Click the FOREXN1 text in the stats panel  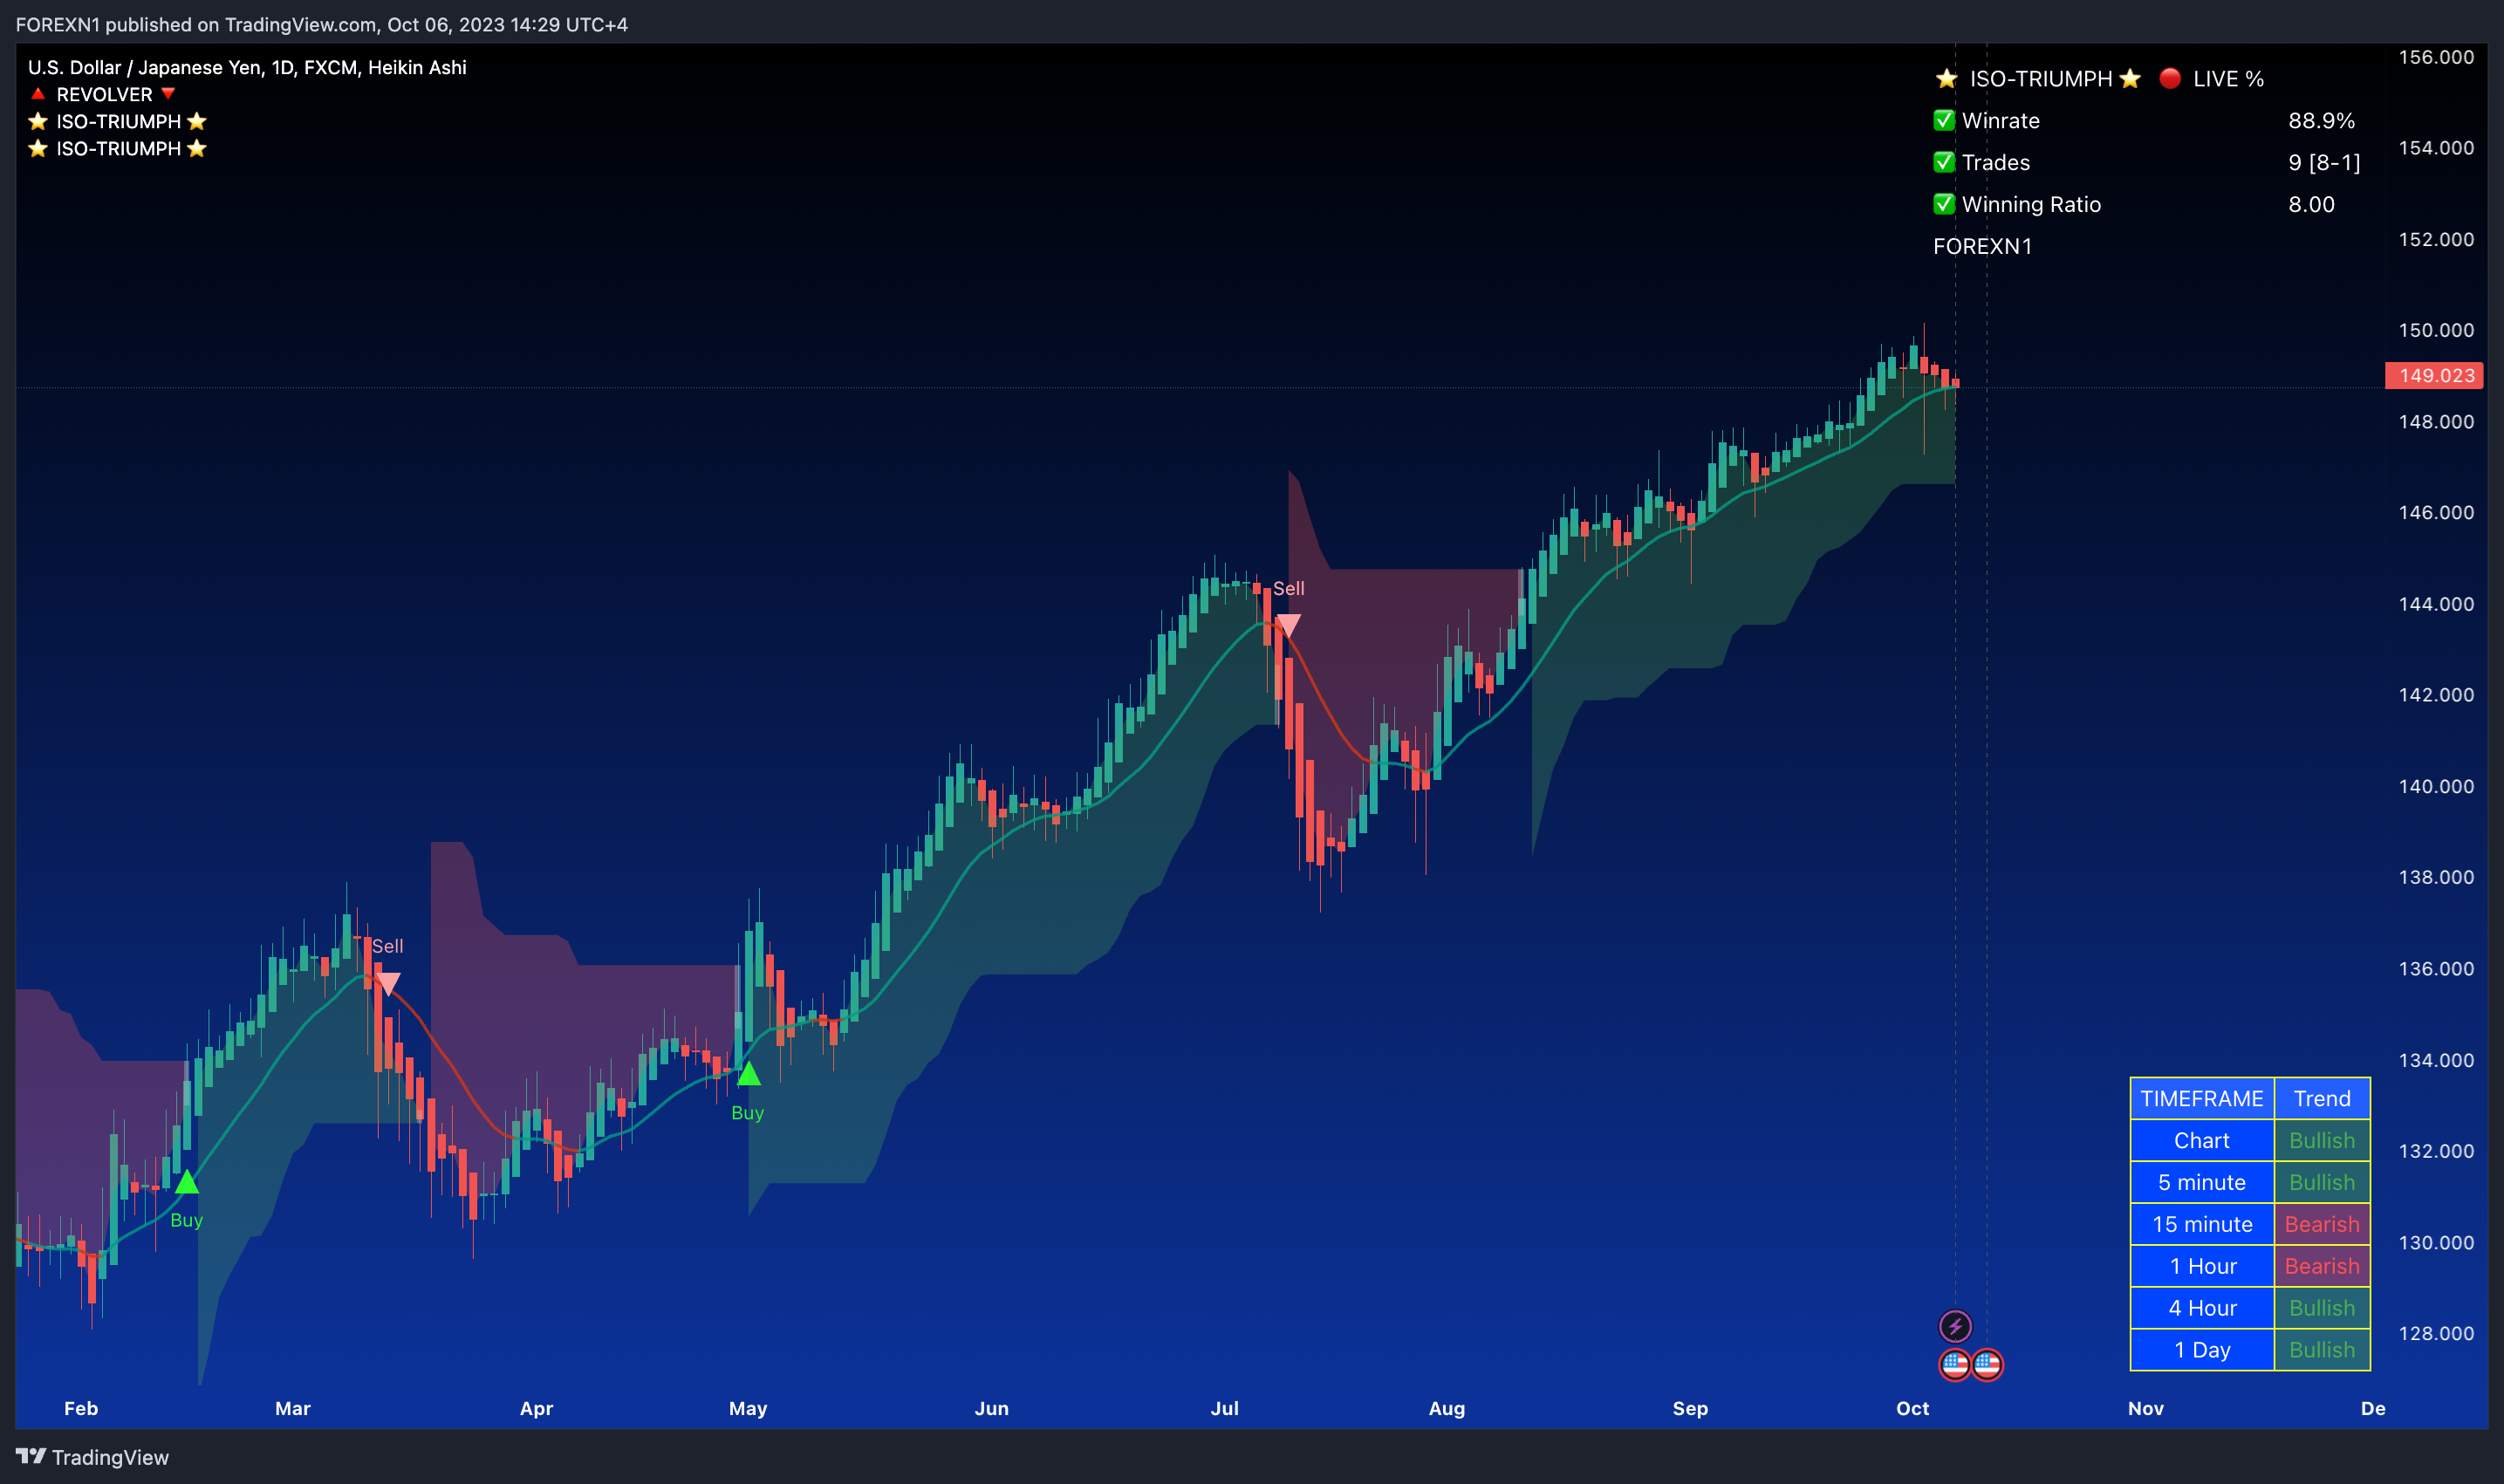point(1982,246)
